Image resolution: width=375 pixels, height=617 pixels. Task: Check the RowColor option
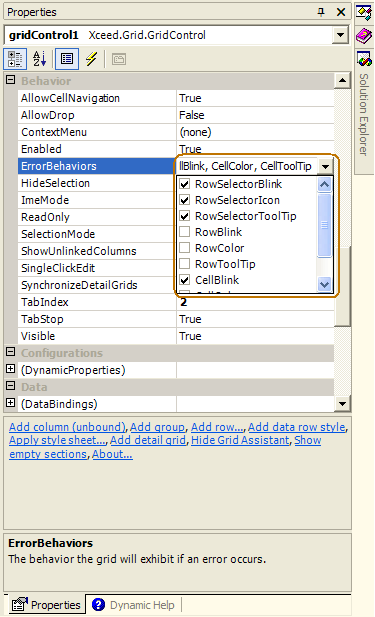[185, 248]
